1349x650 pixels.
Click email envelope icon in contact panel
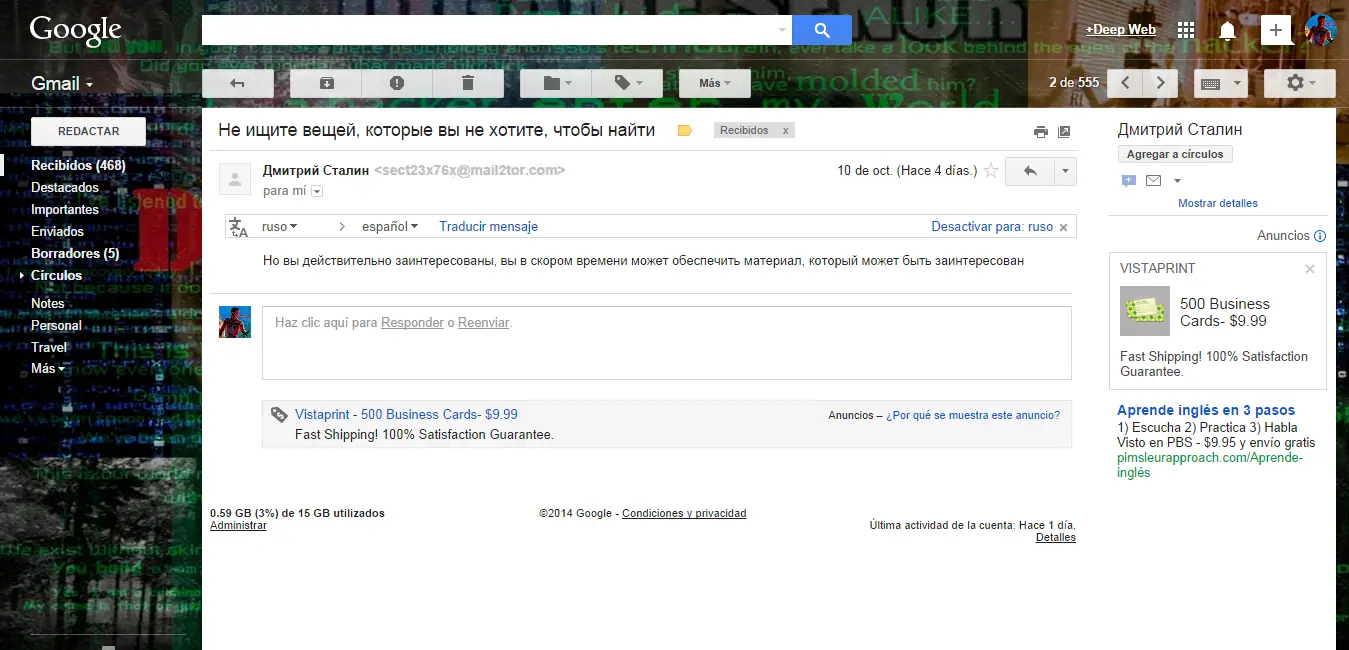pyautogui.click(x=1153, y=181)
